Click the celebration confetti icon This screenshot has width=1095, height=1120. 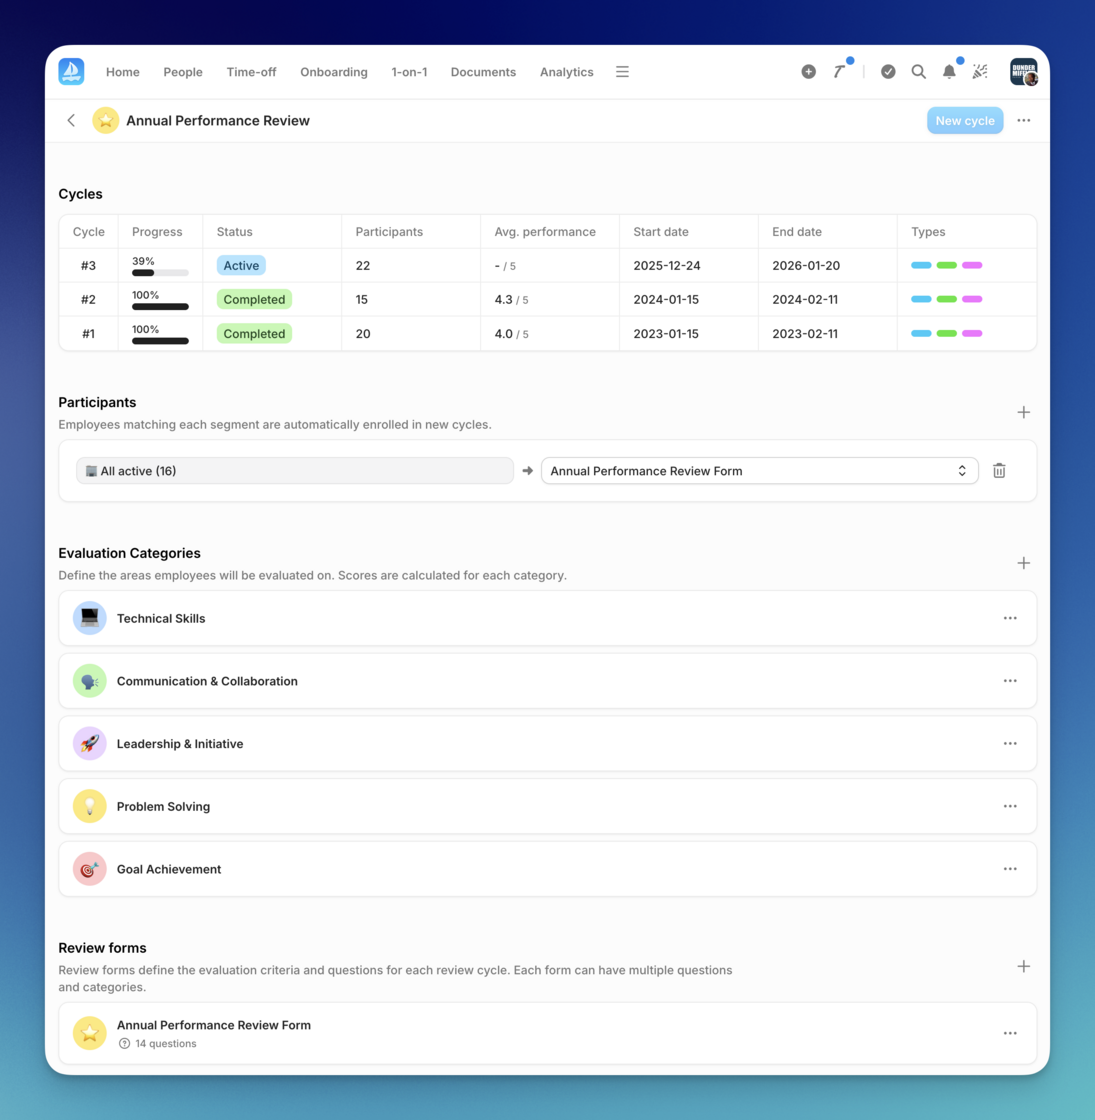(980, 72)
